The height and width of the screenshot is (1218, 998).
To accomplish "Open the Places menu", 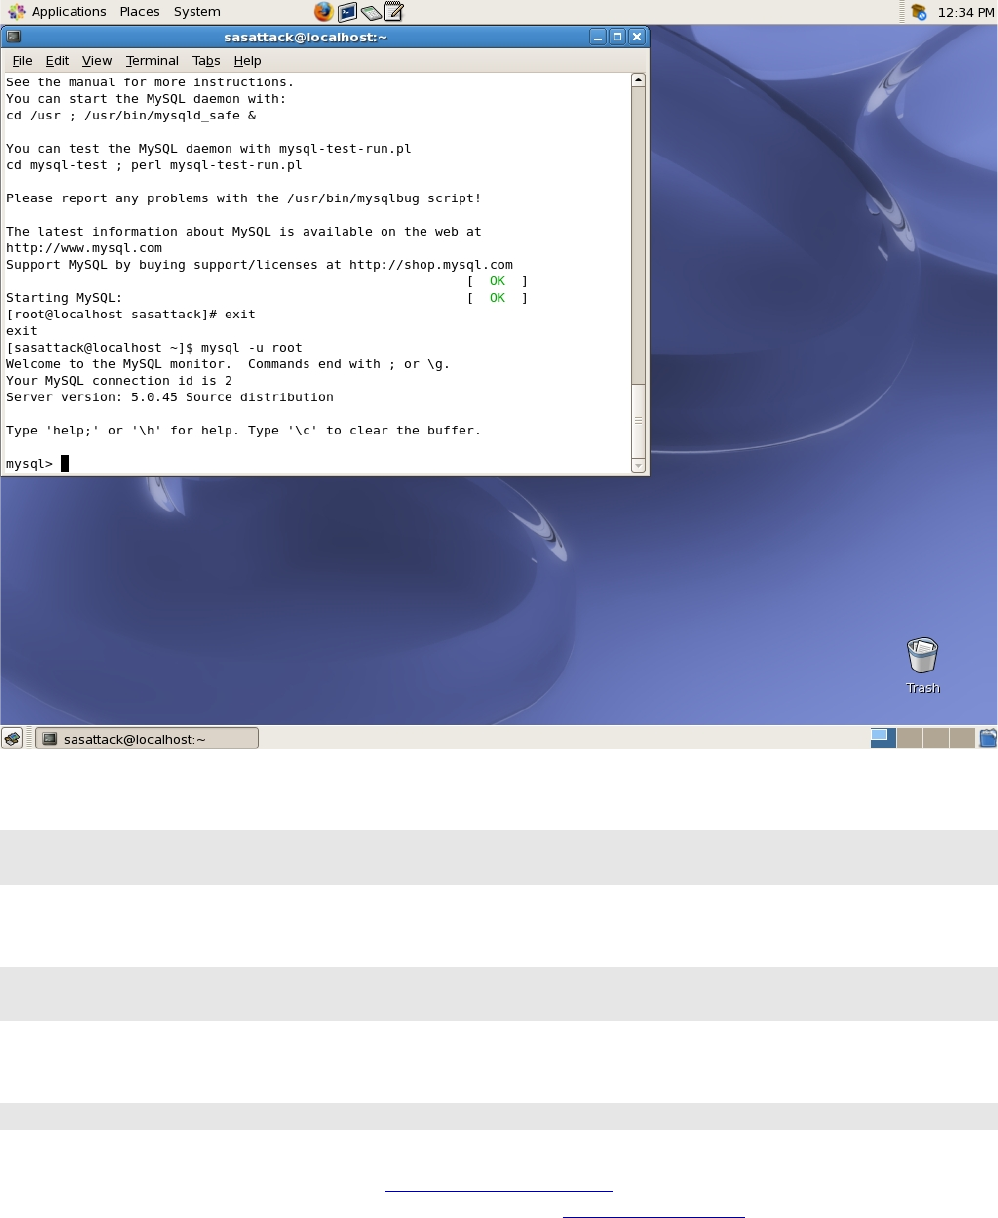I will pyautogui.click(x=139, y=12).
